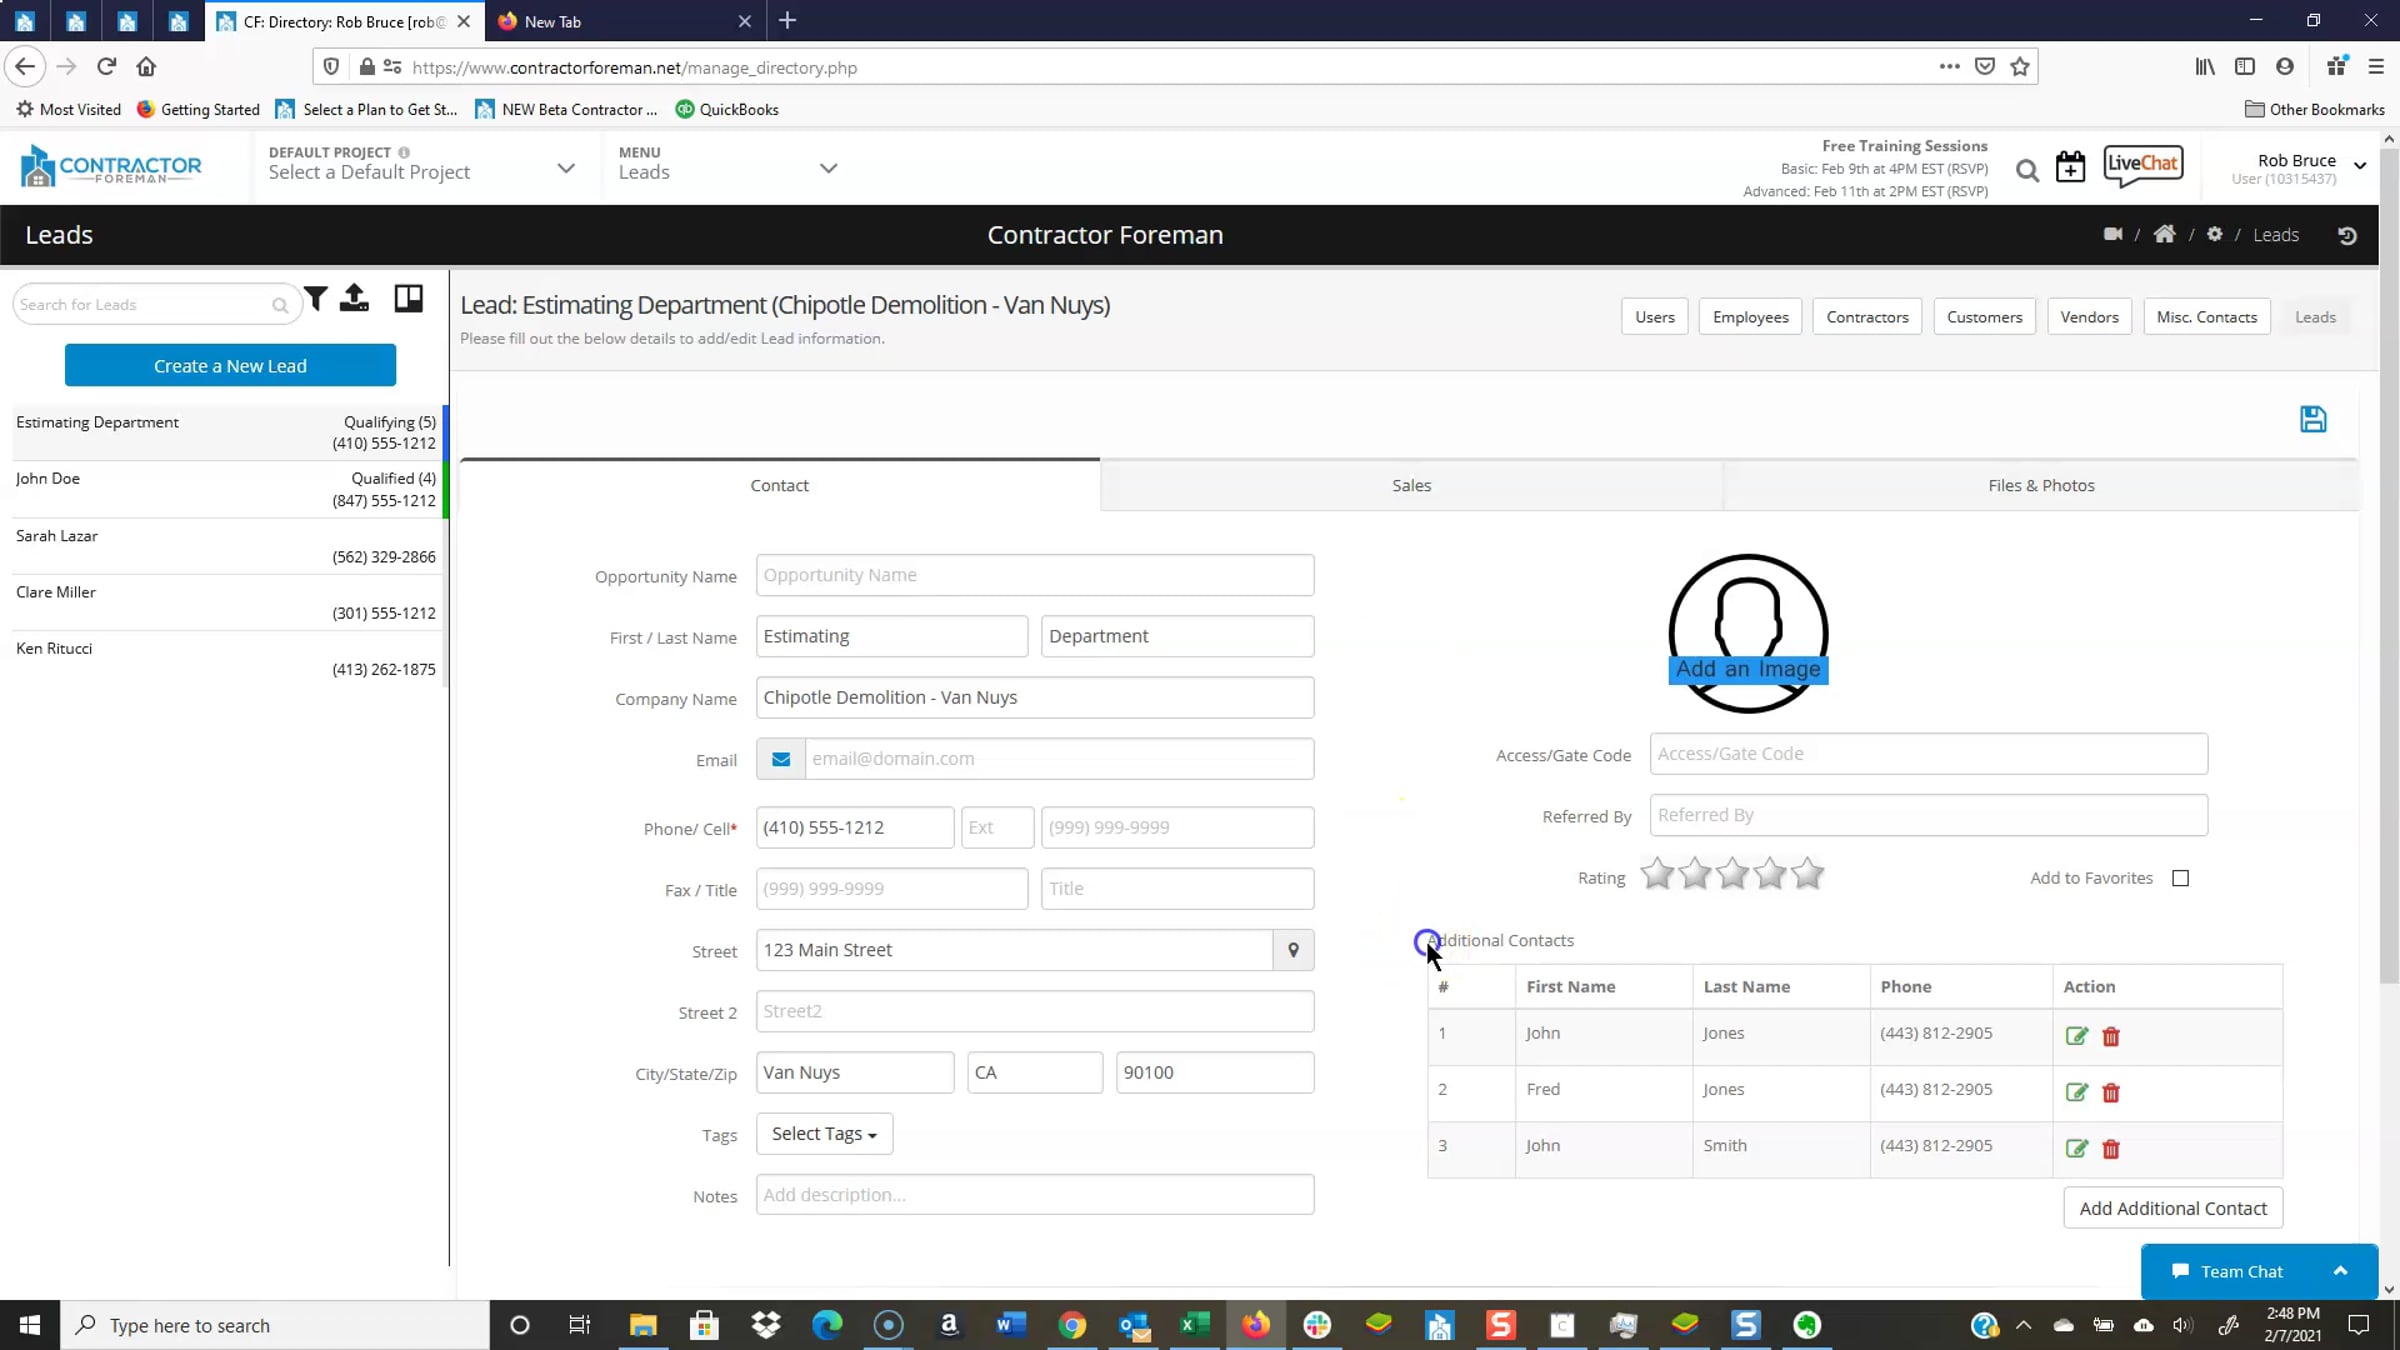The image size is (2400, 1350).
Task: Click the upload/import leads icon
Action: point(354,299)
